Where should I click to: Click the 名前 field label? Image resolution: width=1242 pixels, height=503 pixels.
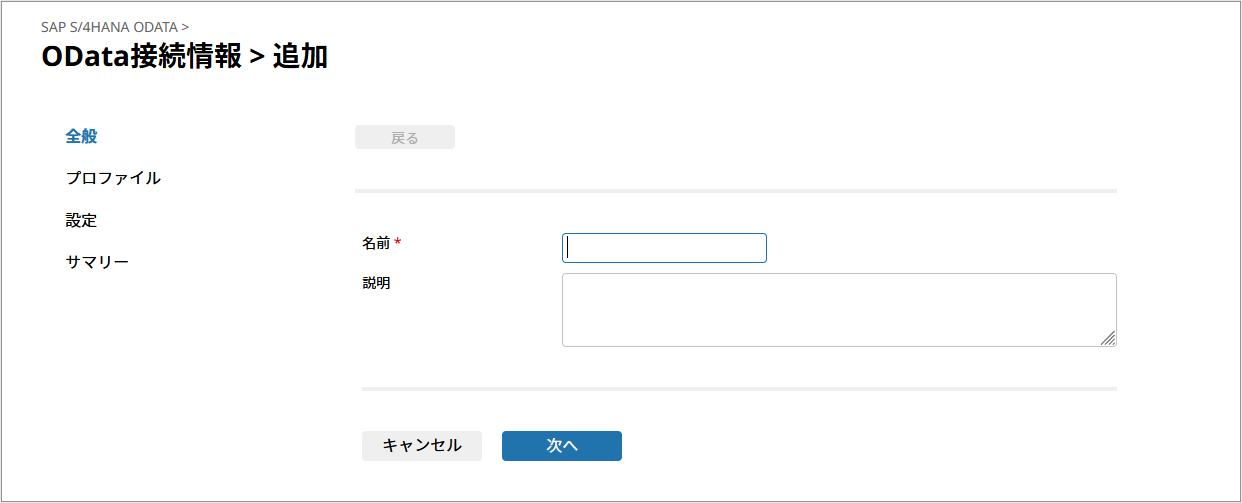coord(376,243)
